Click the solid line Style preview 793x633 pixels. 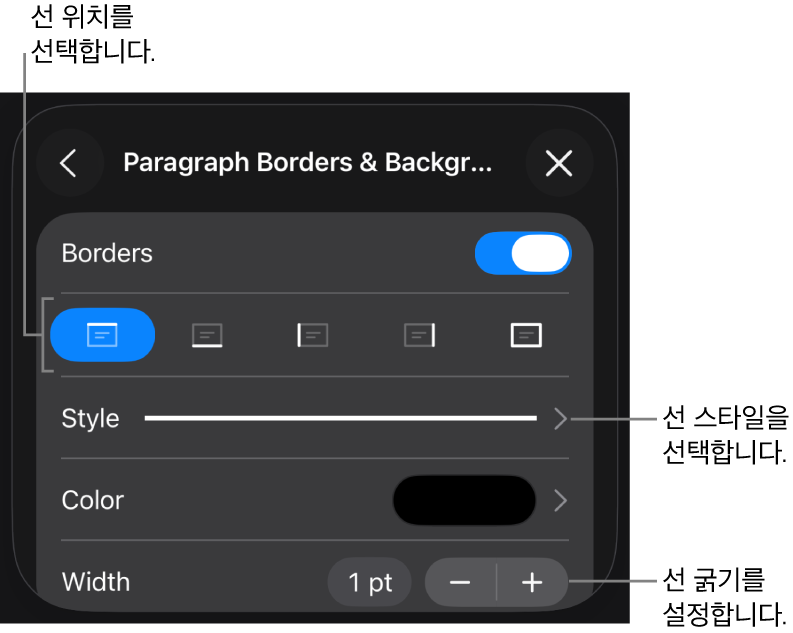341,418
